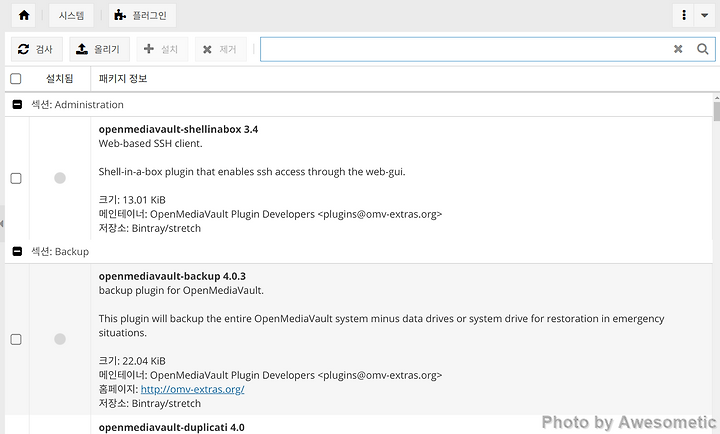The width and height of the screenshot is (720, 434).
Task: Clear the search field with X icon
Action: click(x=678, y=49)
